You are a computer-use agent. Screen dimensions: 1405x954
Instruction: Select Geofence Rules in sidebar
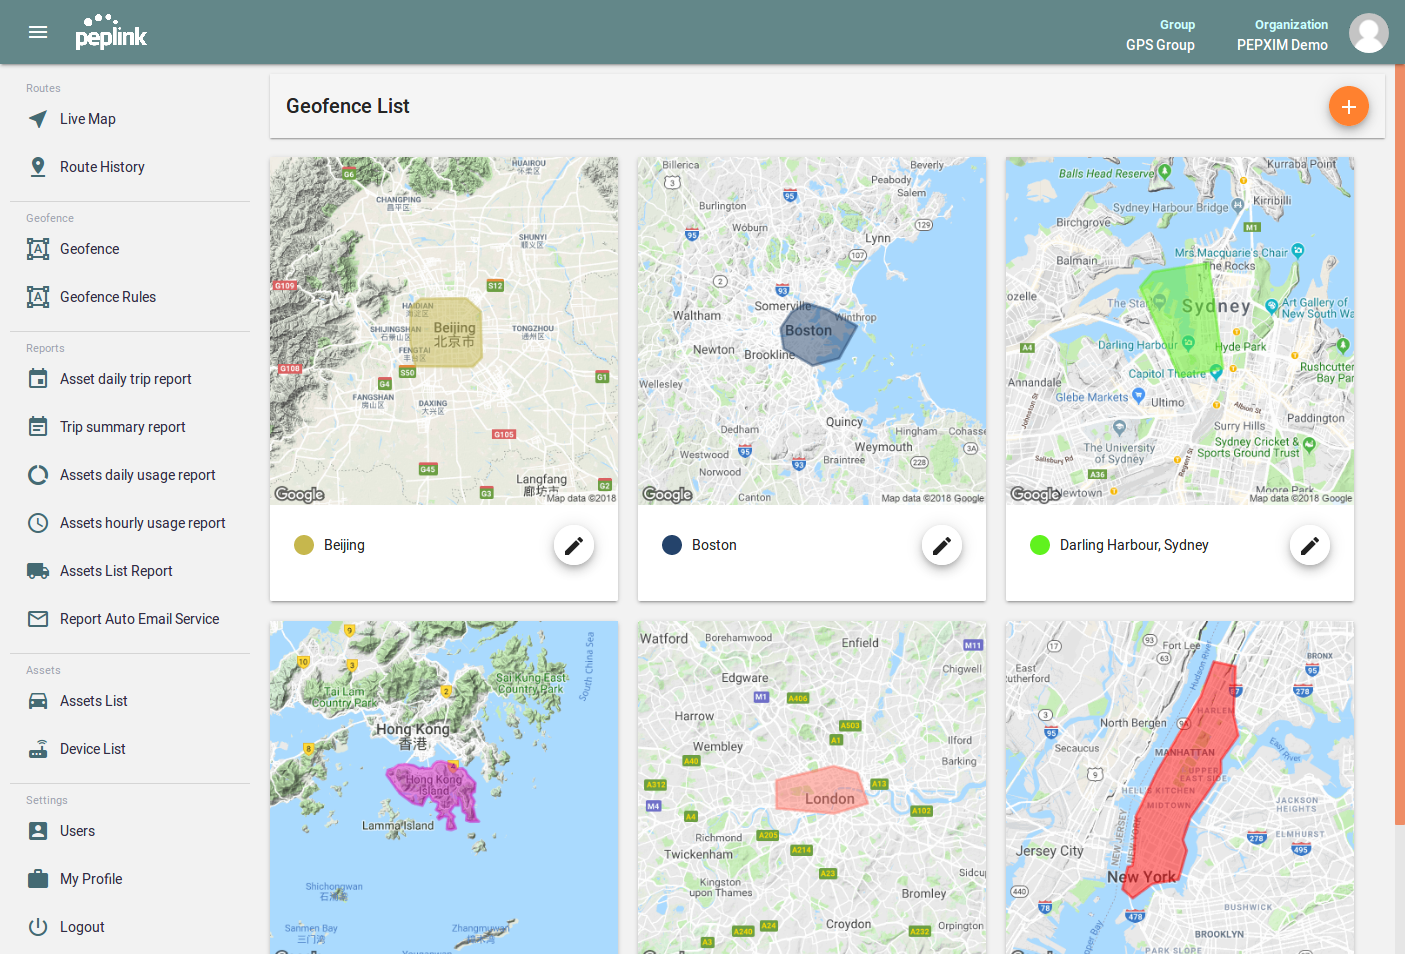(108, 297)
